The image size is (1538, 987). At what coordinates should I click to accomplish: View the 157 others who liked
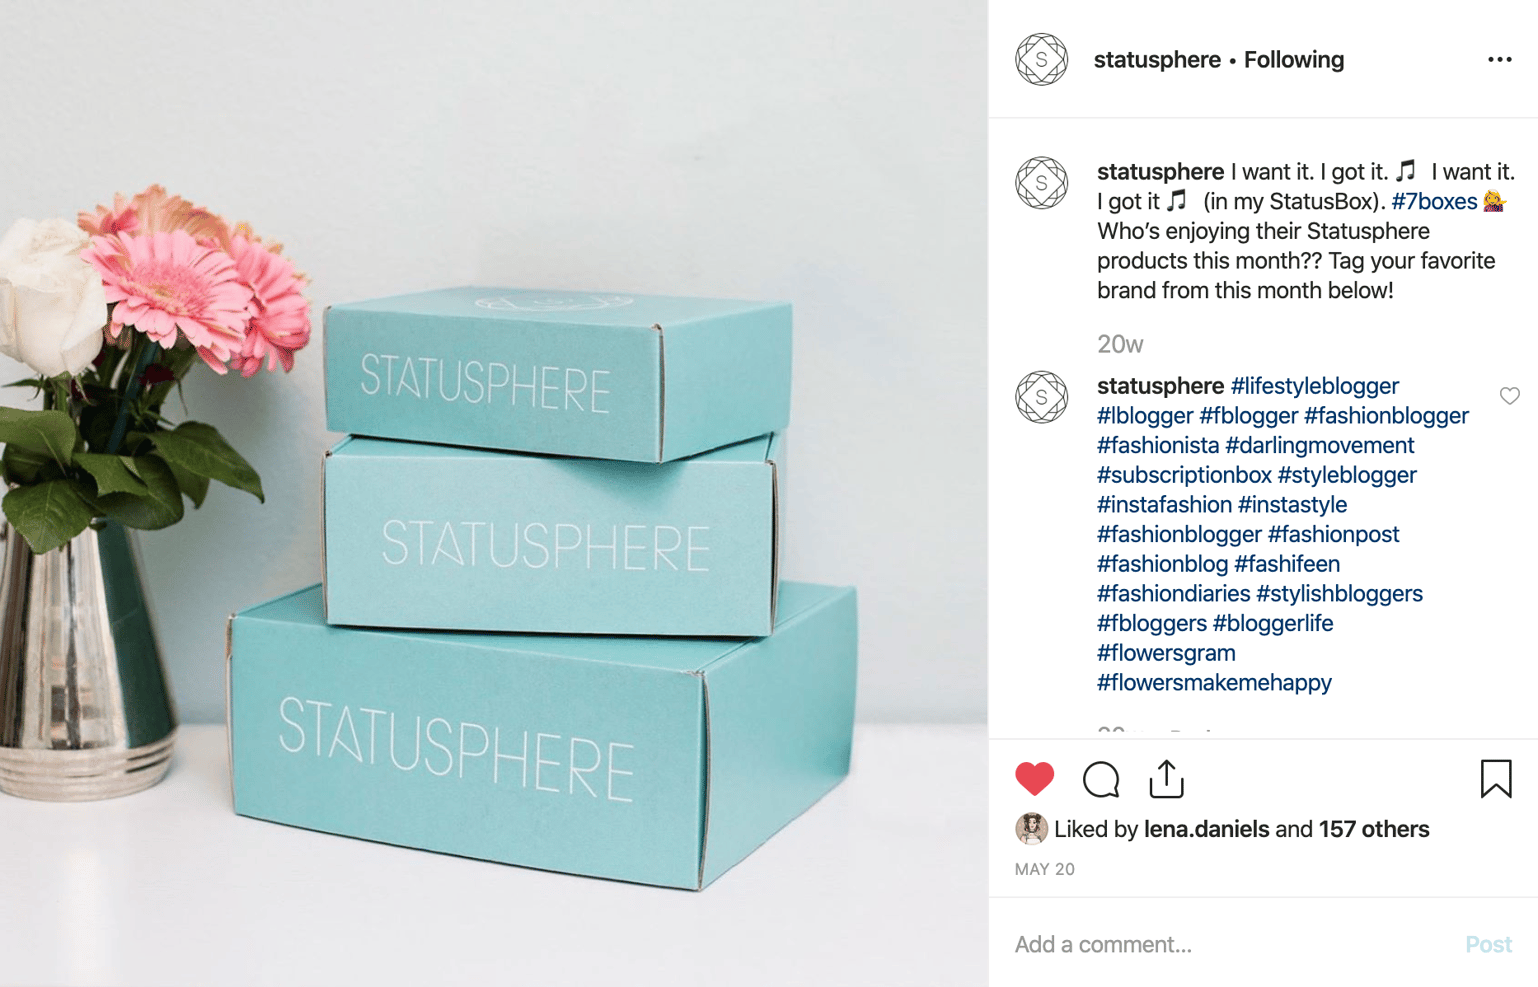pyautogui.click(x=1373, y=829)
